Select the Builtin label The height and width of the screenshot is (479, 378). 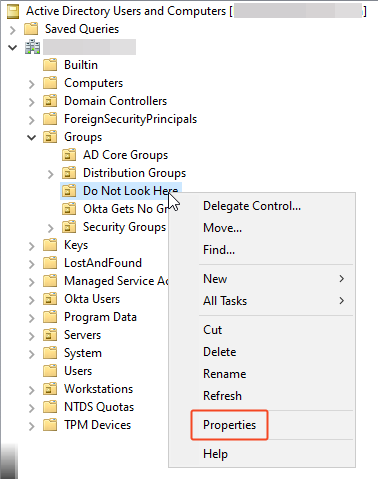pyautogui.click(x=81, y=65)
